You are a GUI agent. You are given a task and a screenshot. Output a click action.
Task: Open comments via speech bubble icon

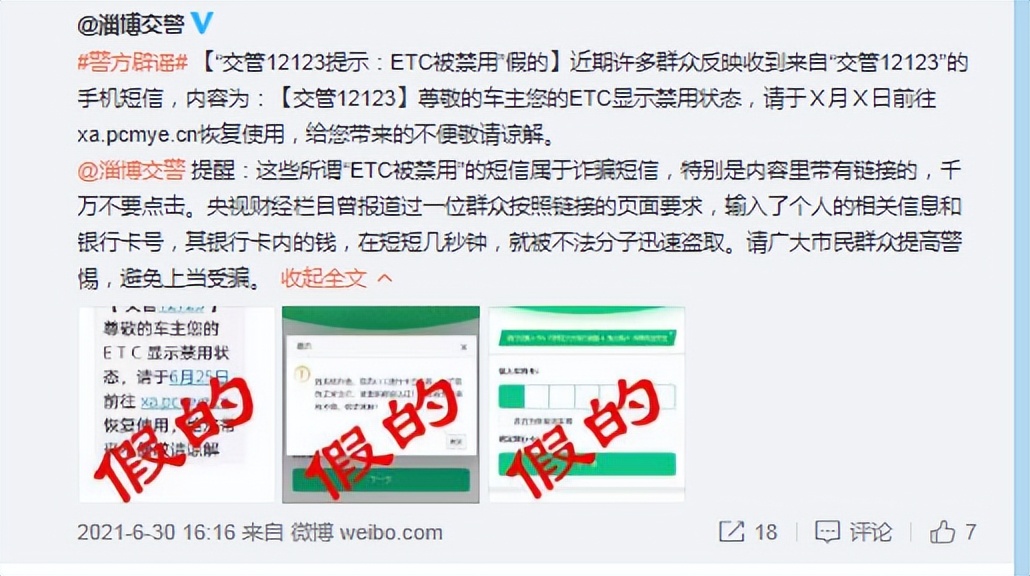click(x=827, y=531)
